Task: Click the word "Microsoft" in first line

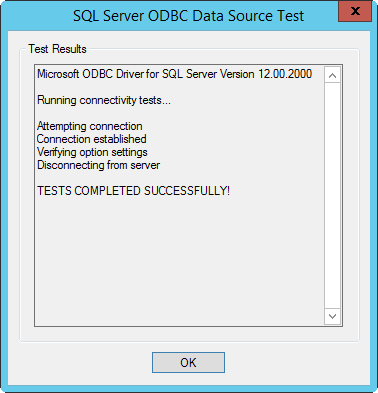Action: 58,74
